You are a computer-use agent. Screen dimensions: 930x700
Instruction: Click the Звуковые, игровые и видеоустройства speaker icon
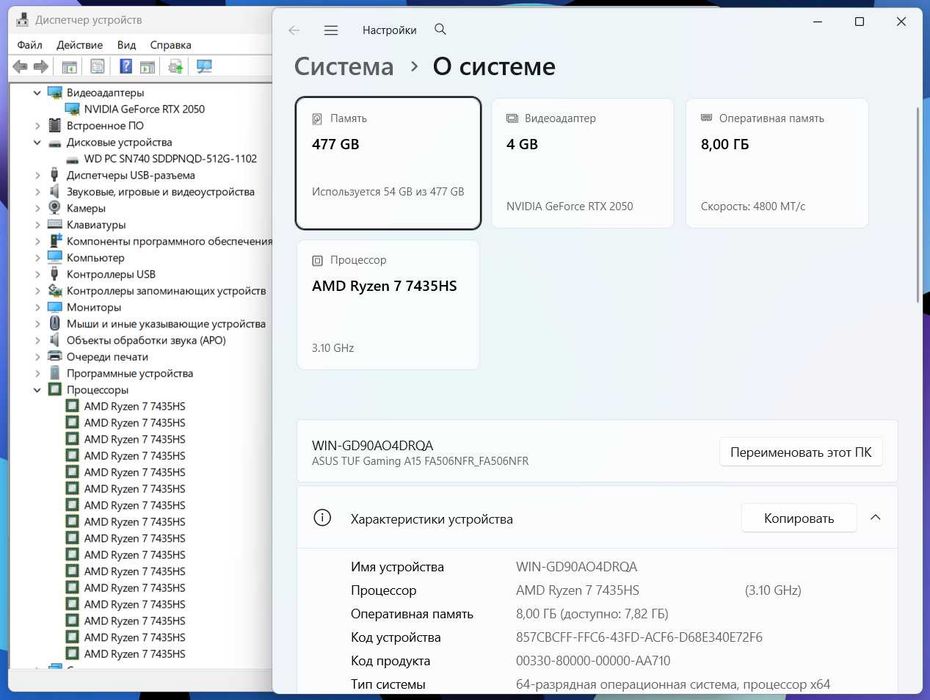coord(55,191)
